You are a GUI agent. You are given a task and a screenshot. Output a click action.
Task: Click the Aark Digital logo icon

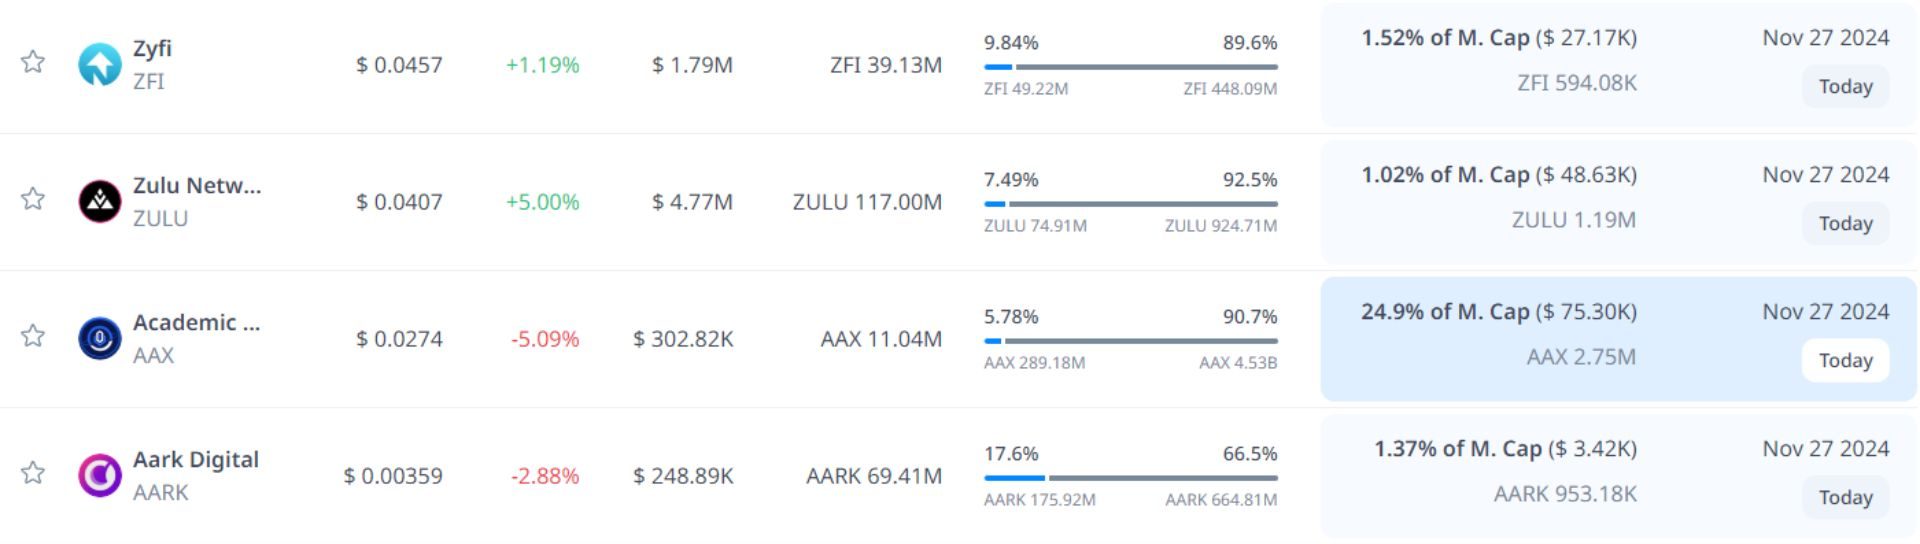point(100,475)
